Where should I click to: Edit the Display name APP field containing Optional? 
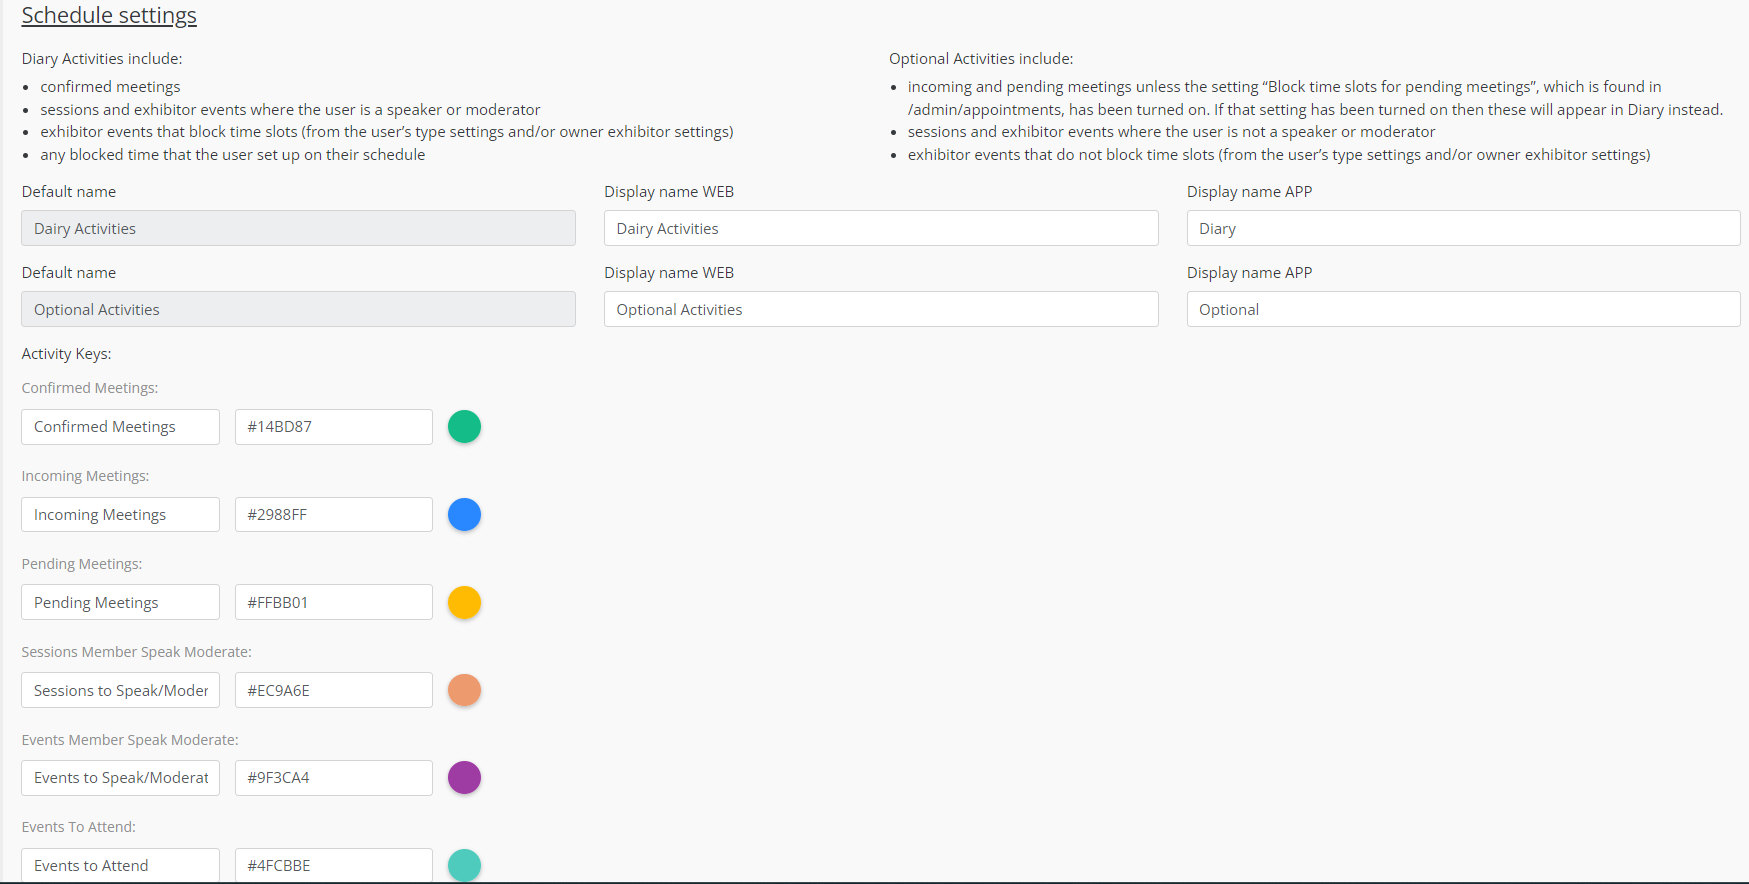pyautogui.click(x=1462, y=309)
